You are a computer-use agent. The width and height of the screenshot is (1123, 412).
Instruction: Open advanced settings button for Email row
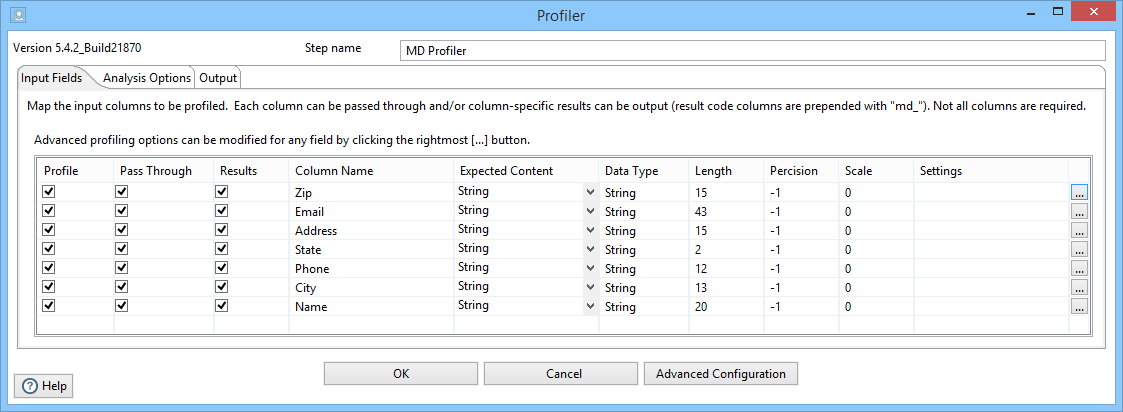(x=1079, y=212)
